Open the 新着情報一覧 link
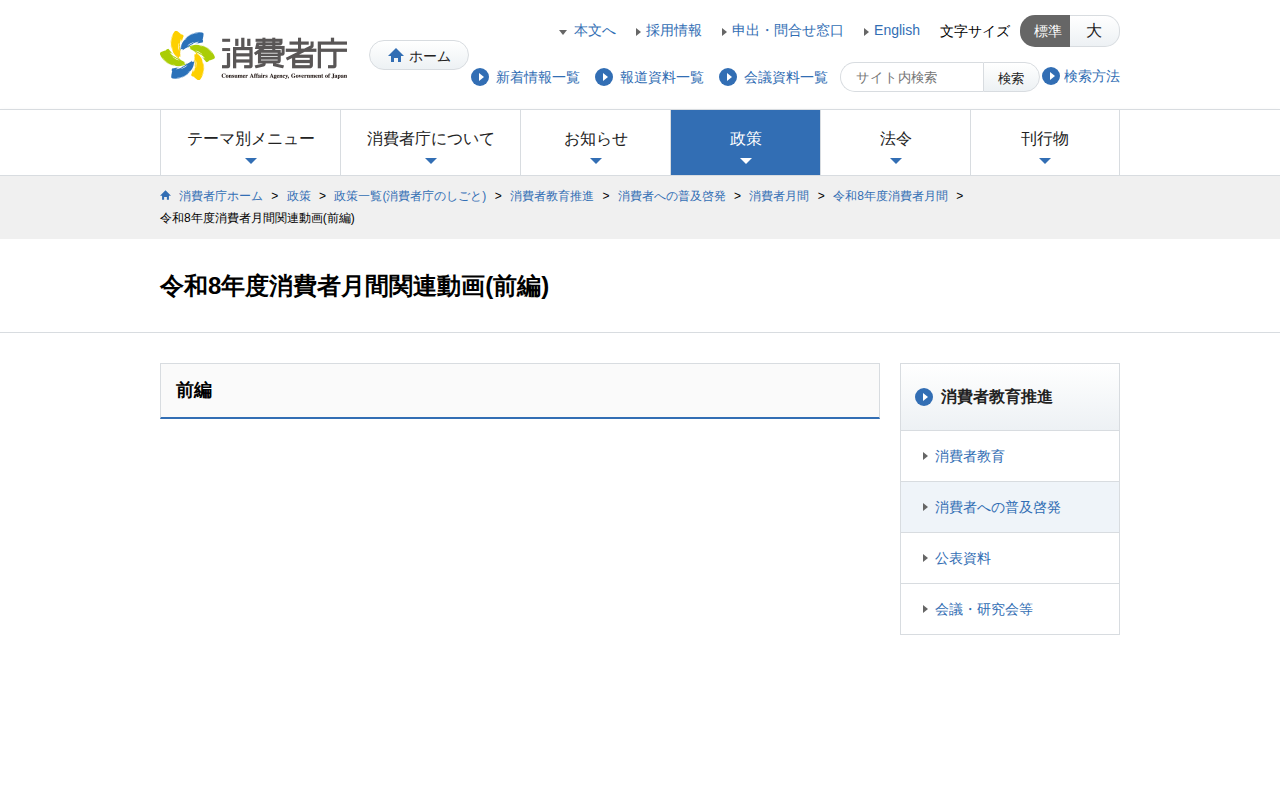Viewport: 1280px width, 800px height. coord(538,77)
